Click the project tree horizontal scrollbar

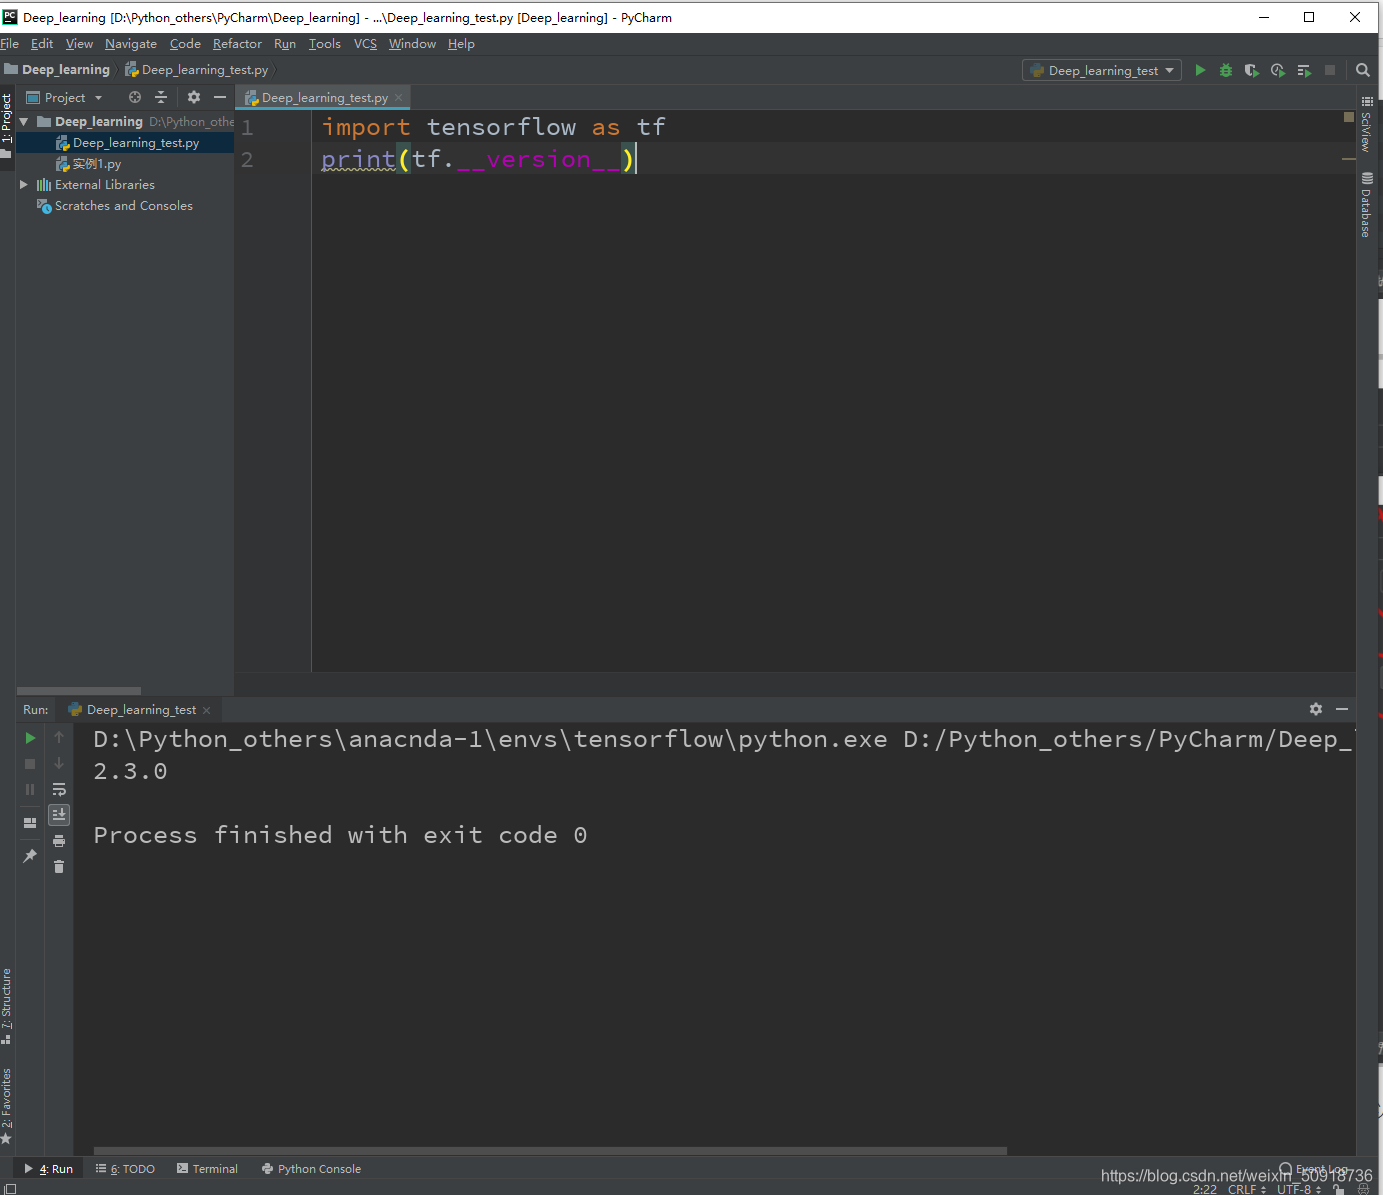[x=79, y=691]
